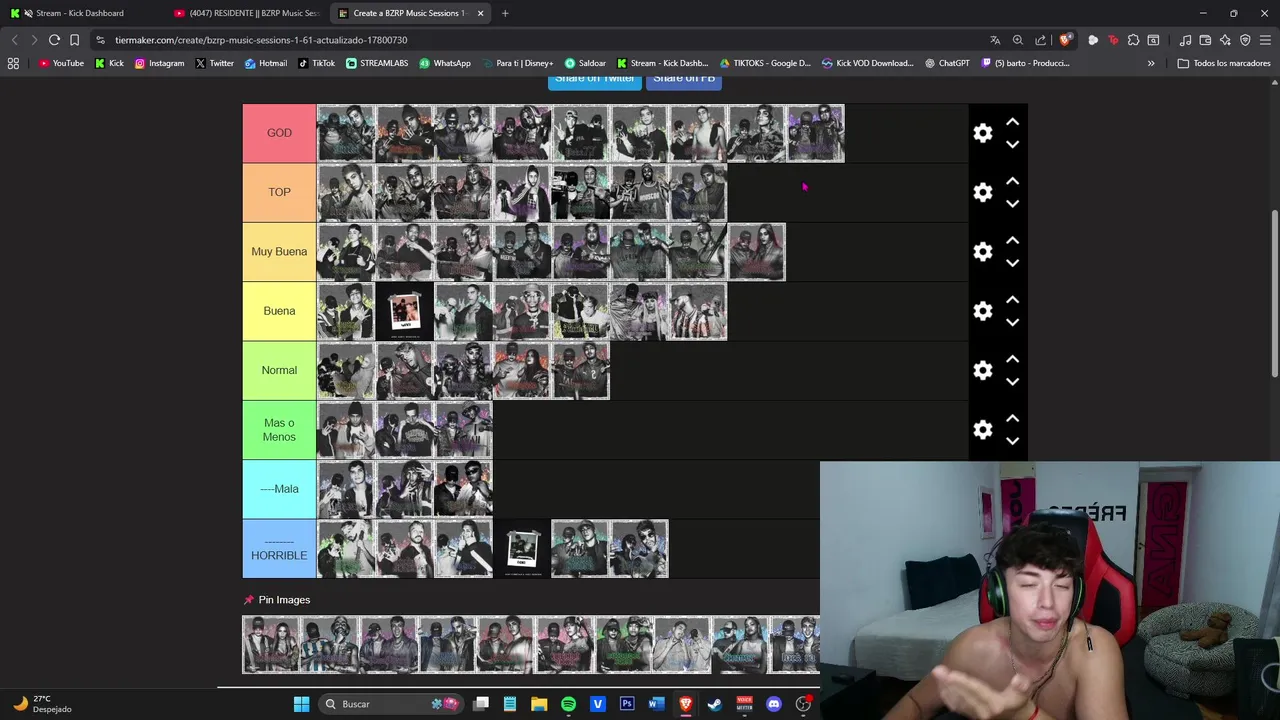Open the extensions puzzle icon
Viewport: 1280px width, 720px height.
pos(1133,40)
